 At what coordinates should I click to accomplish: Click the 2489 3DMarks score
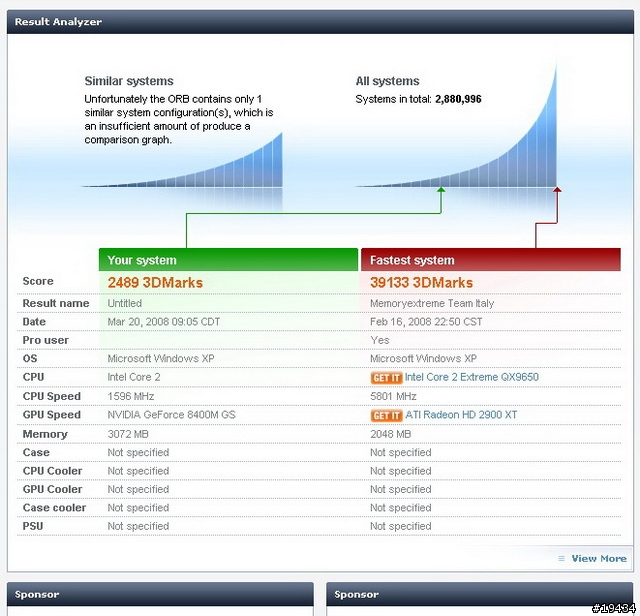click(155, 282)
